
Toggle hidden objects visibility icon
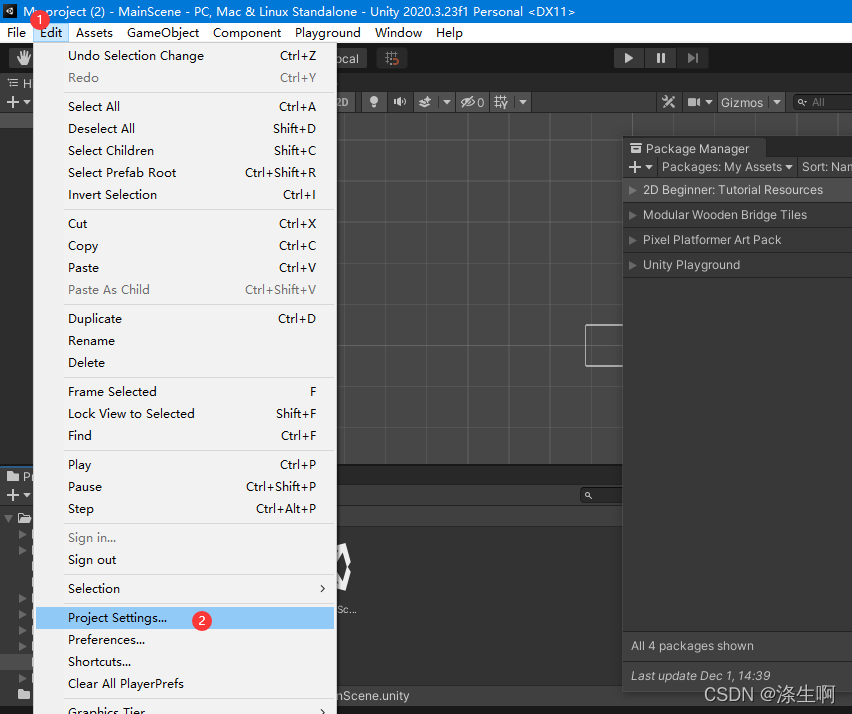[472, 102]
